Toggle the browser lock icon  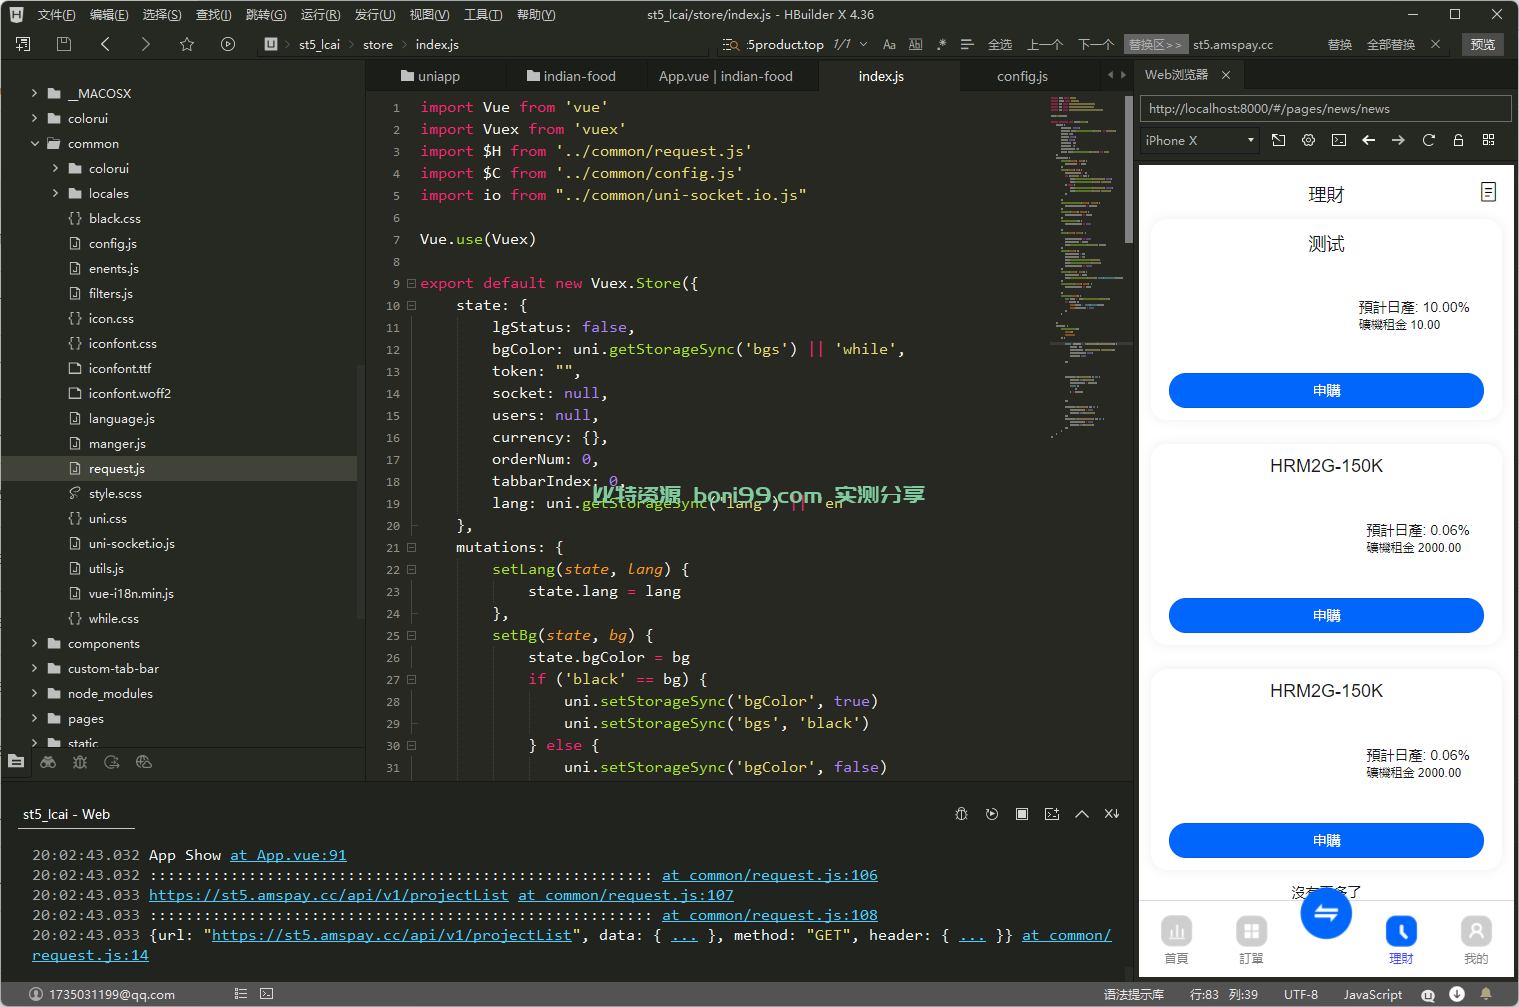point(1458,140)
